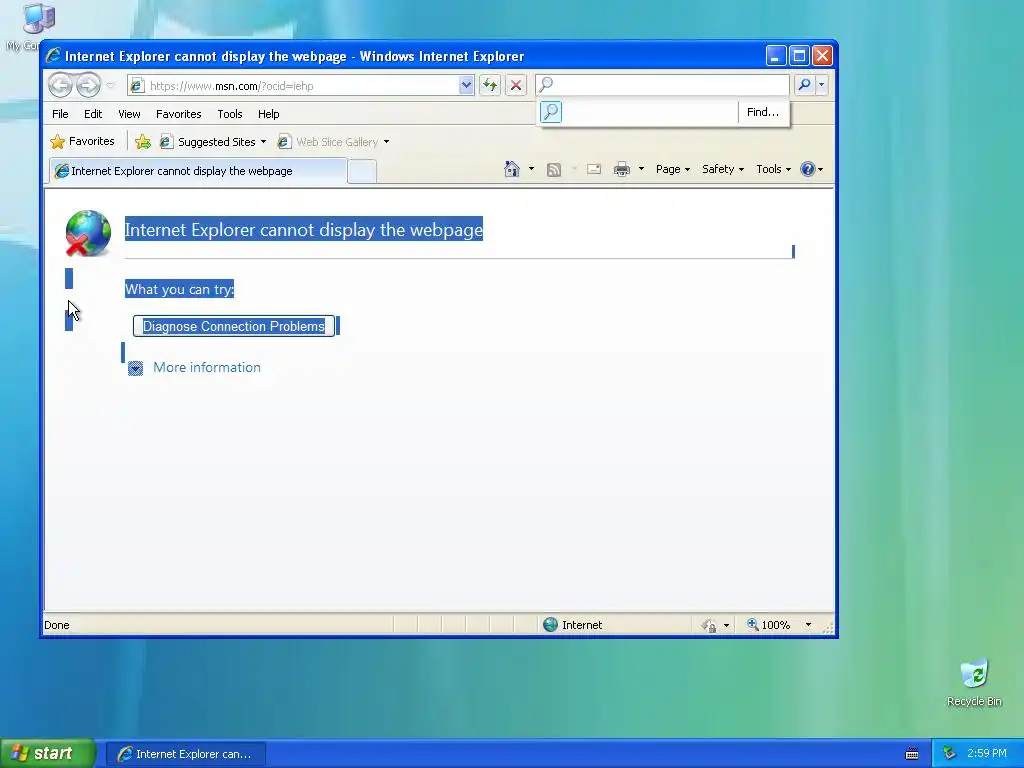1024x768 pixels.
Task: Go forward with the Forward arrow button
Action: tap(88, 85)
